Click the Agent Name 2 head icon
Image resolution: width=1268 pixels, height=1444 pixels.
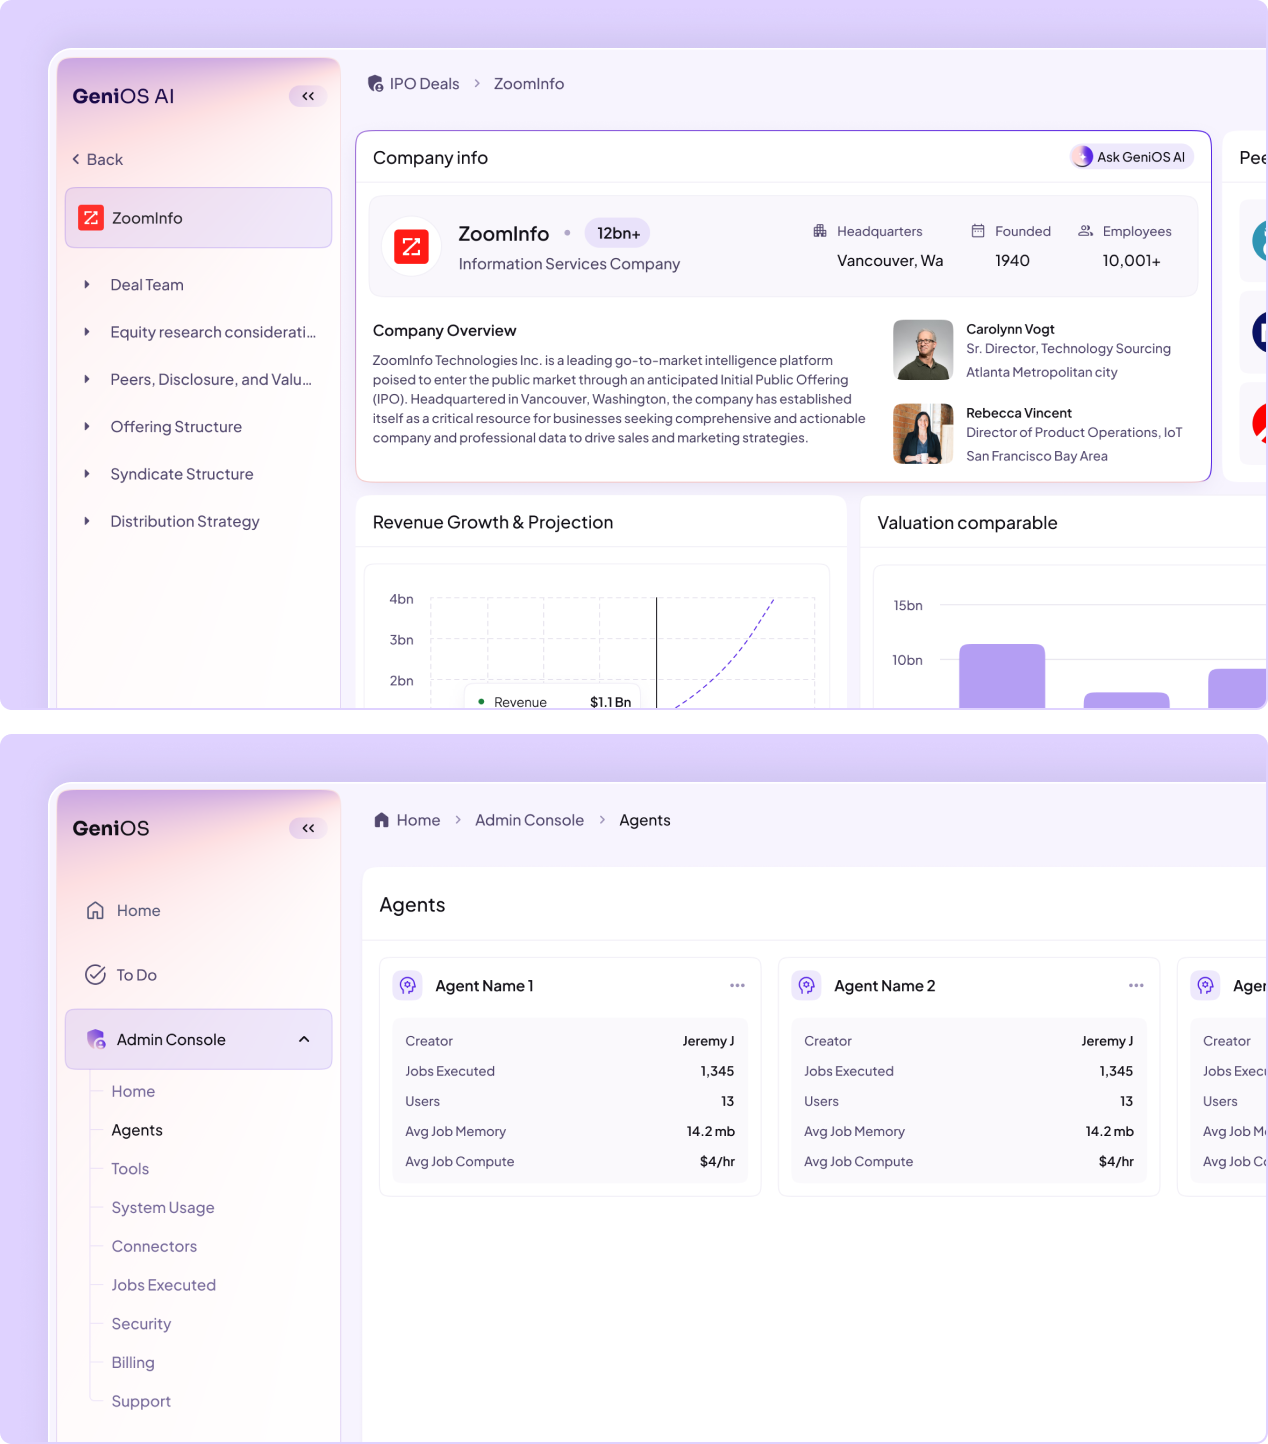click(807, 986)
